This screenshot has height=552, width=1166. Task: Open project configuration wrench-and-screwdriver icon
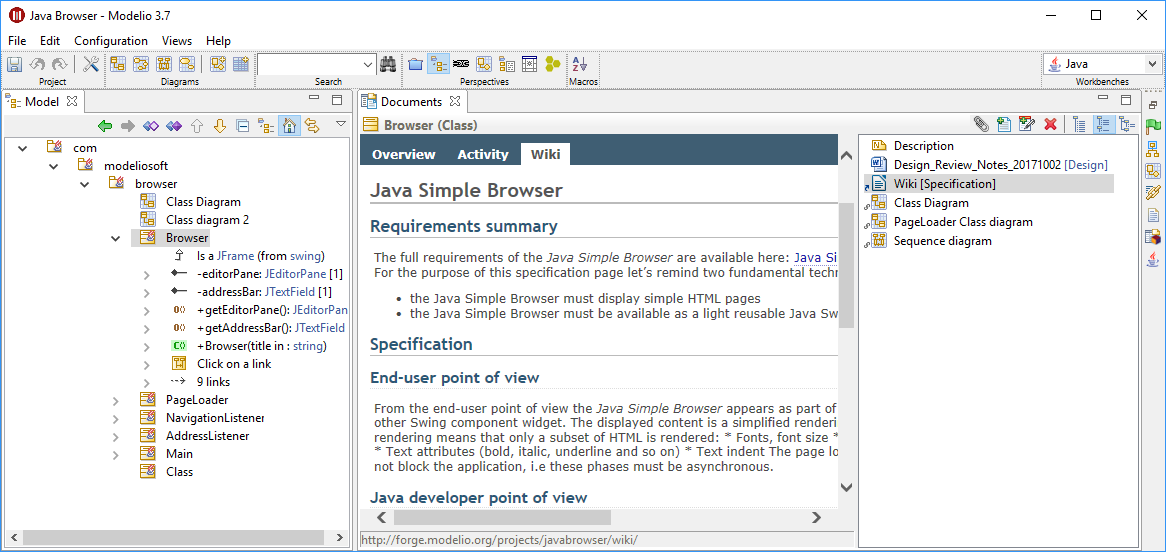tap(91, 65)
